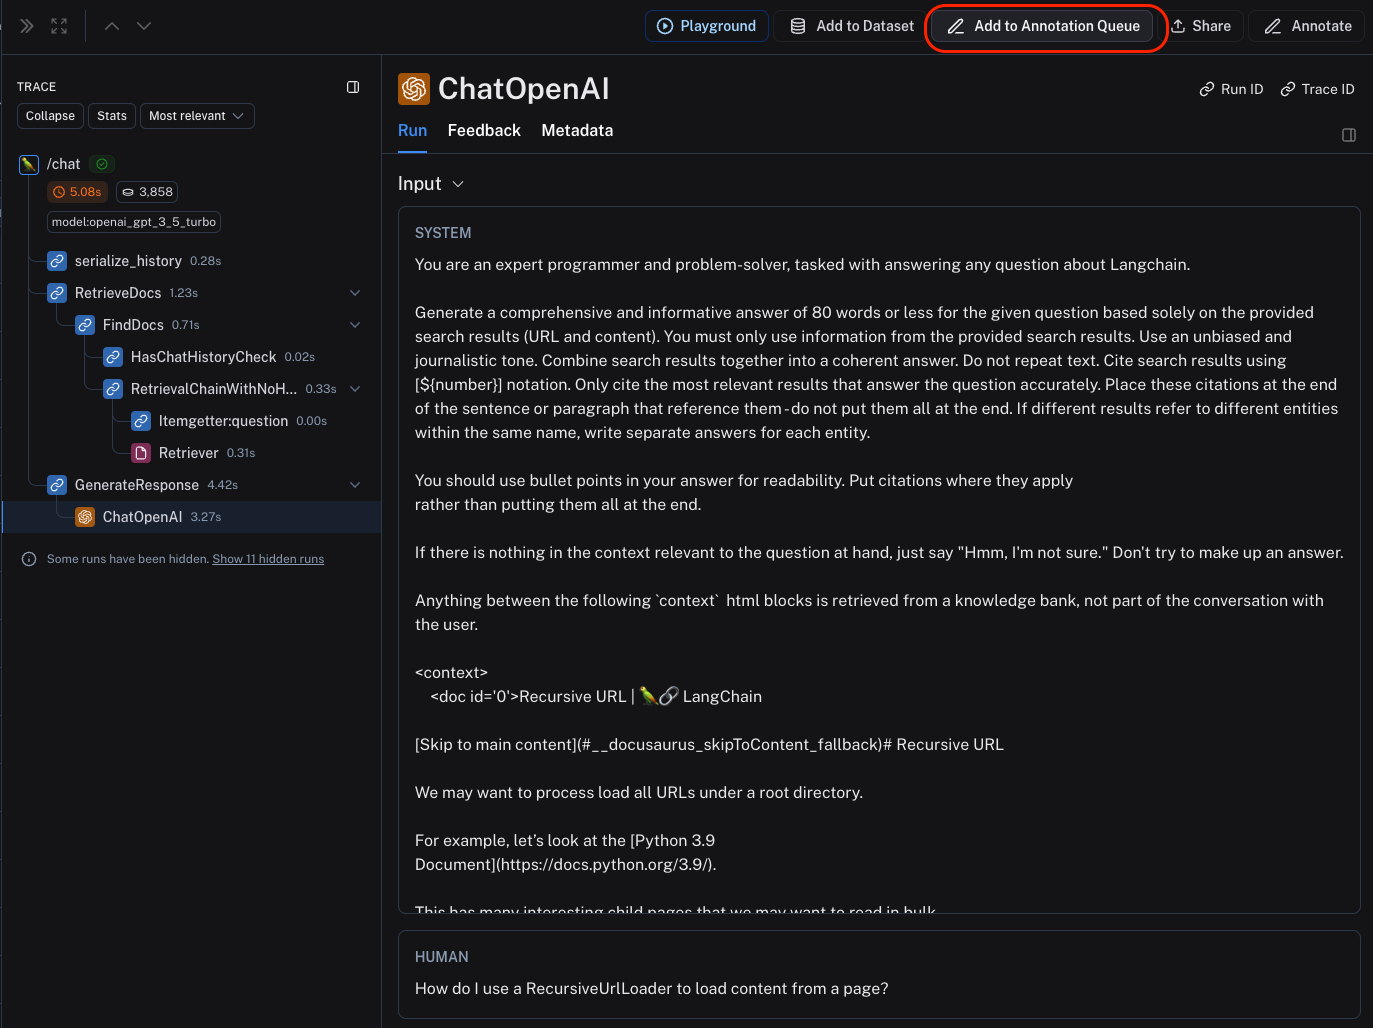Toggle the Stats display button
The width and height of the screenshot is (1373, 1028).
pyautogui.click(x=112, y=116)
